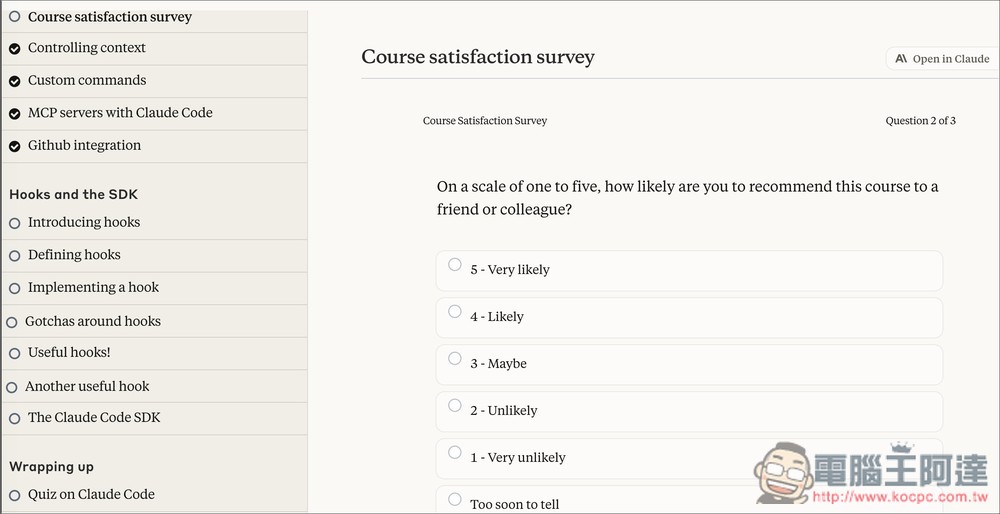Click the Anthropic logo in Open in Claude
This screenshot has width=1000, height=514.
click(901, 59)
